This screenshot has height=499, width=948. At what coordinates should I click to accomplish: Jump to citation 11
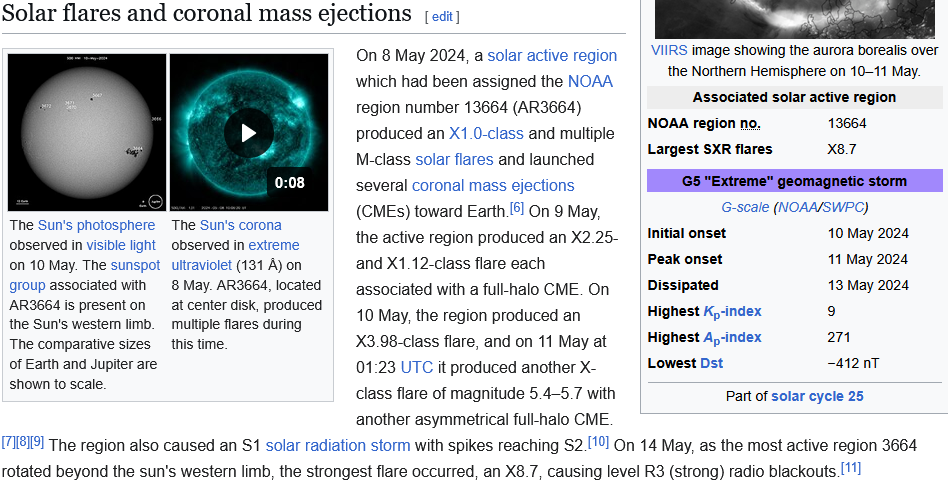click(x=851, y=468)
